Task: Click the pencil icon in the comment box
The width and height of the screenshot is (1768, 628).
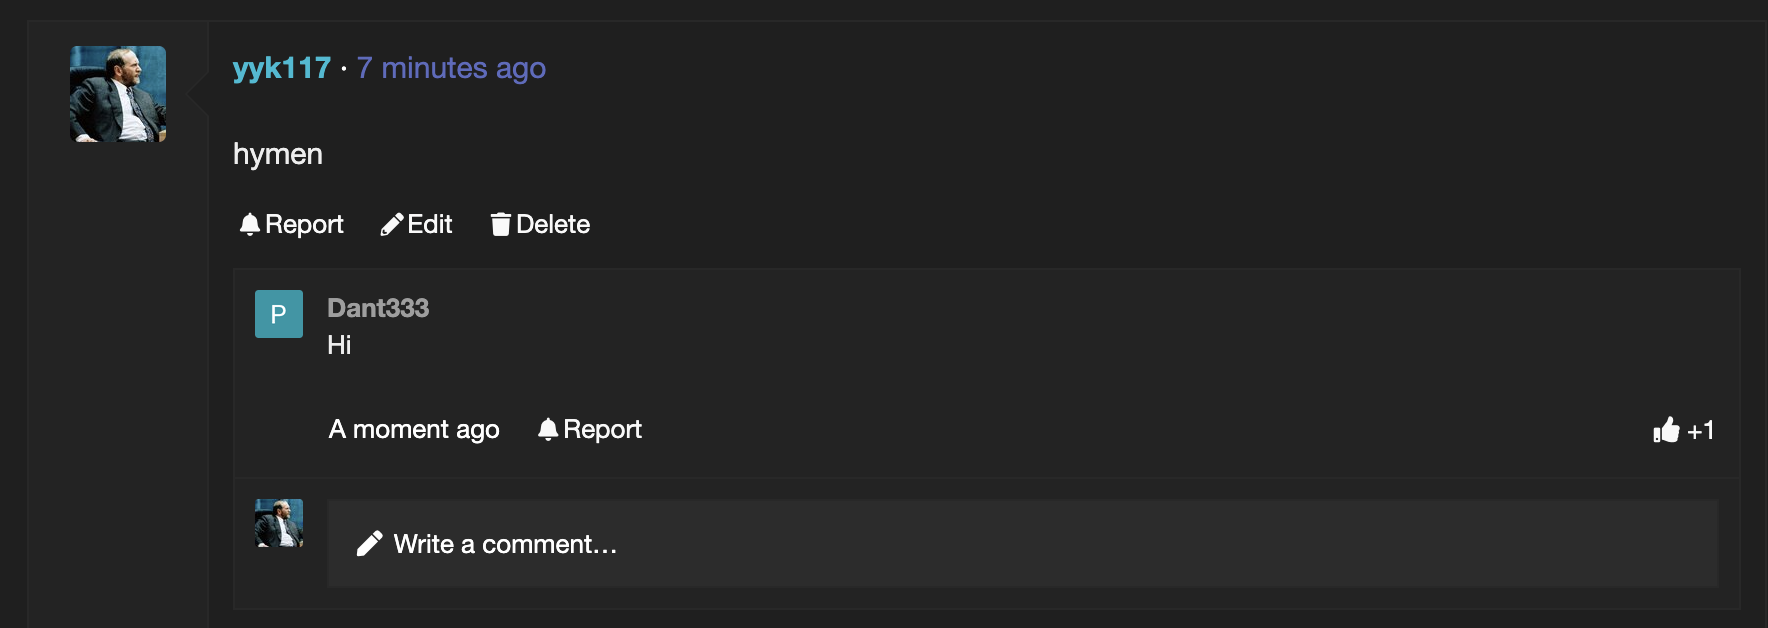Action: coord(369,544)
